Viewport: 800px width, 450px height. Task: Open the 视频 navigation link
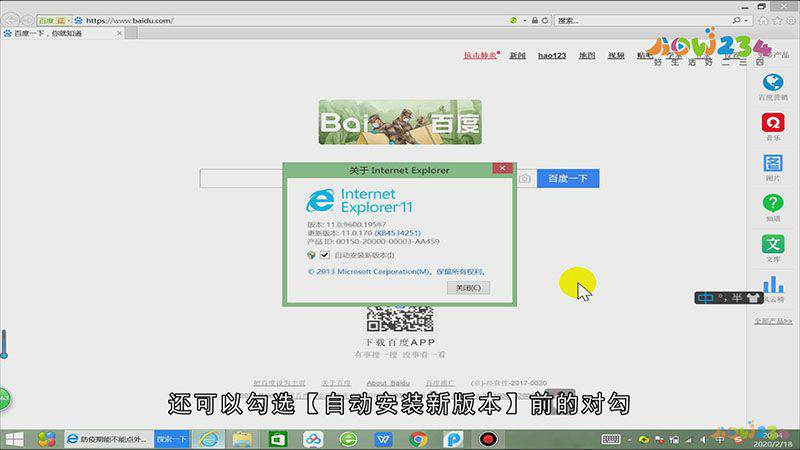pos(616,55)
